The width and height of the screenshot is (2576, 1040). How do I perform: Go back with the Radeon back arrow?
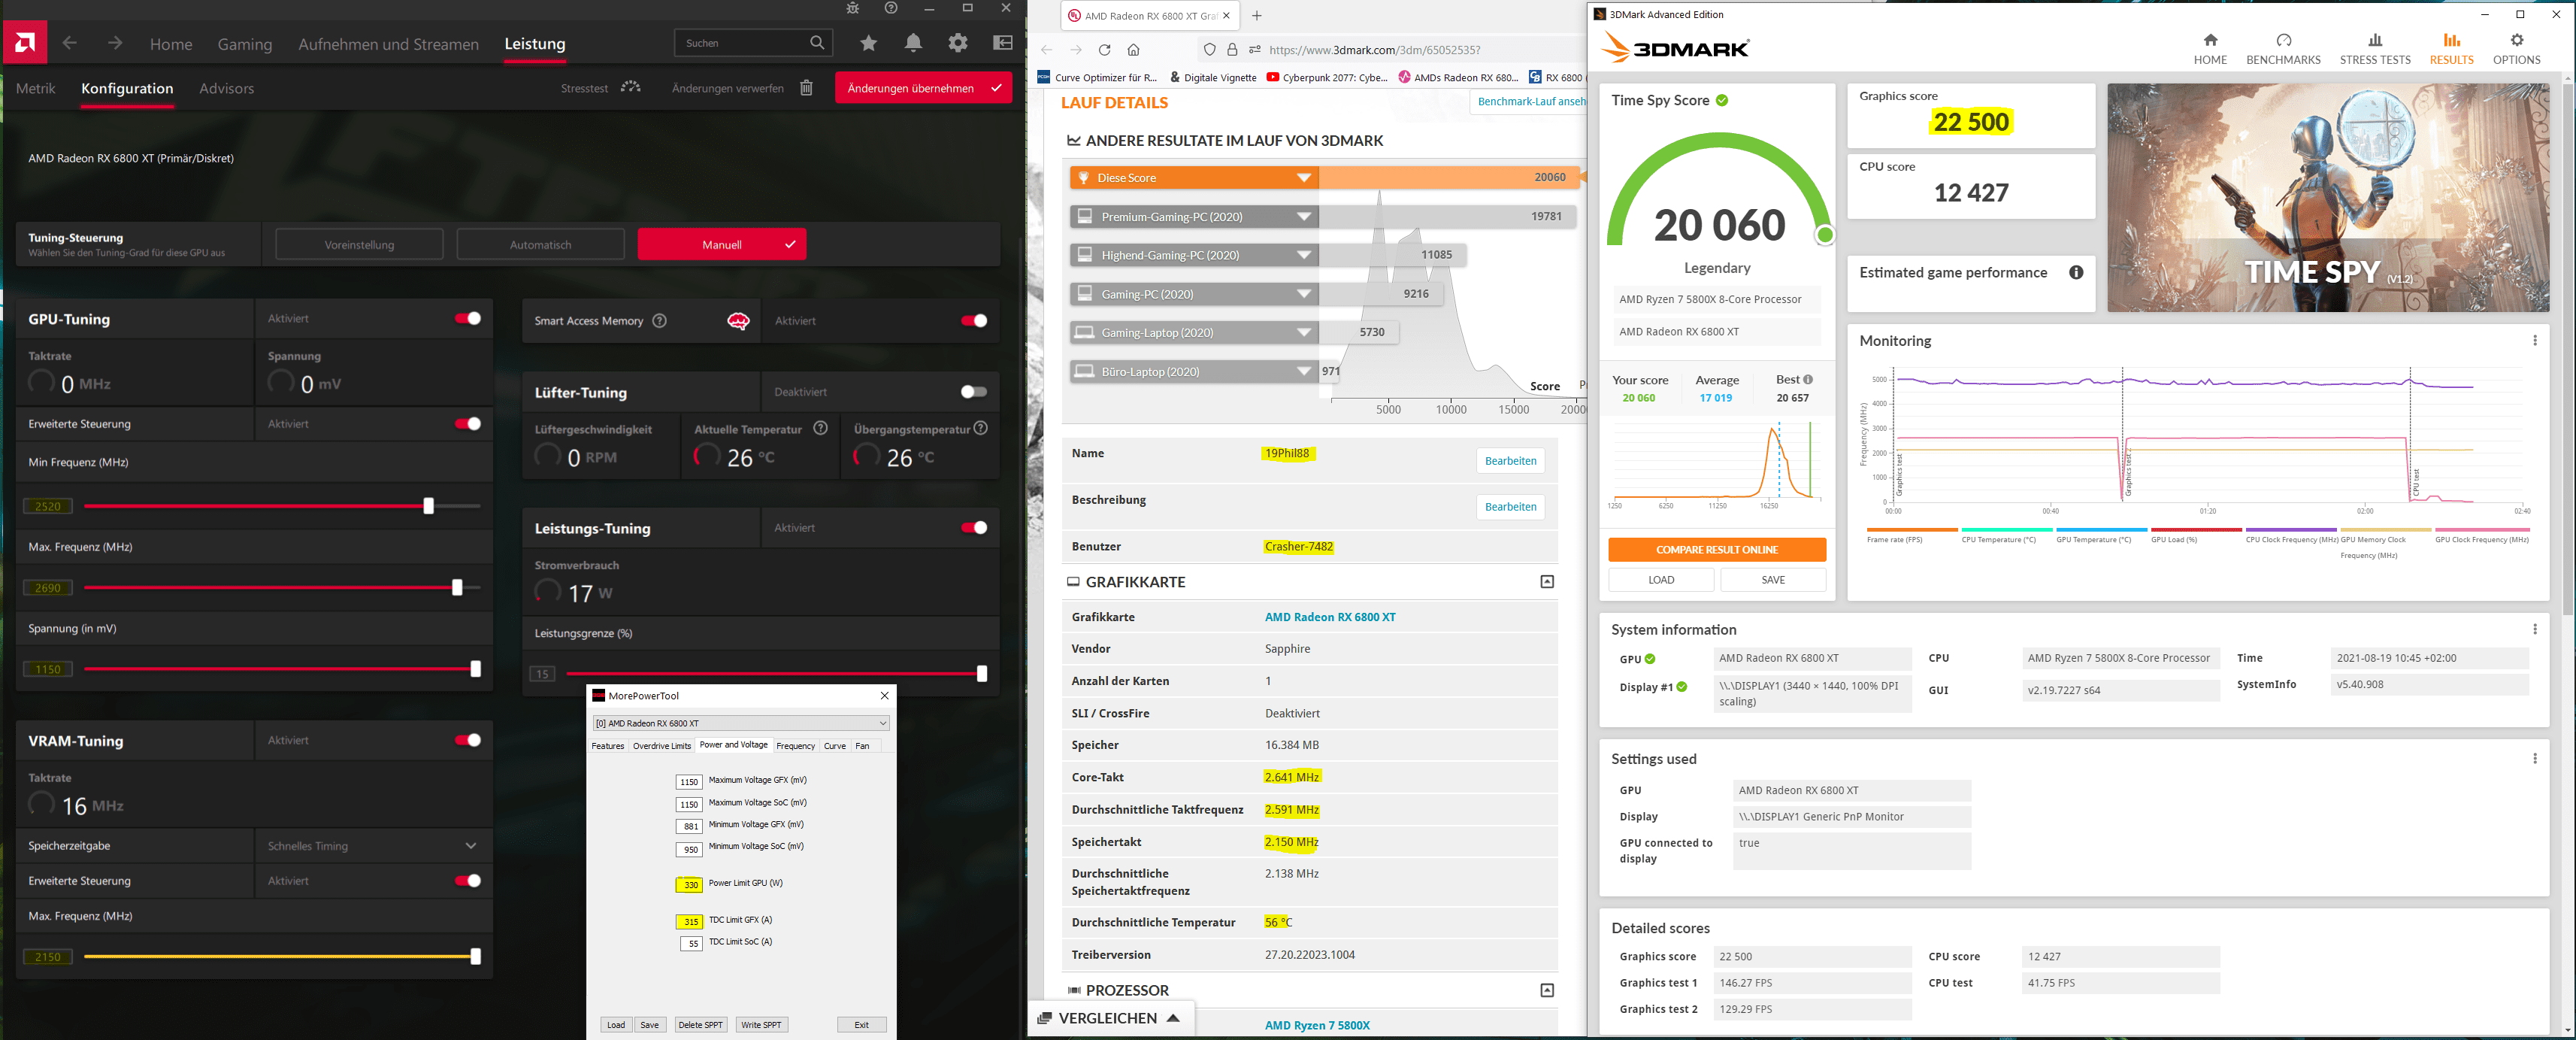pos(69,43)
